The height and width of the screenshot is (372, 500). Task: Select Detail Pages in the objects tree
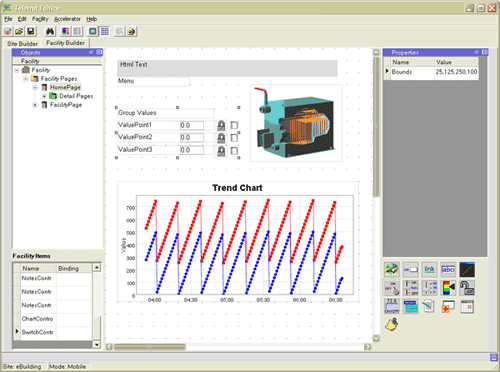coord(76,96)
